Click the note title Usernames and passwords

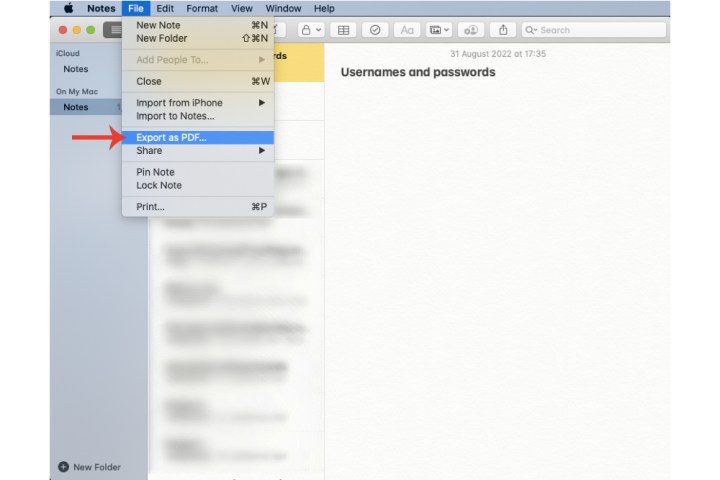pyautogui.click(x=418, y=72)
